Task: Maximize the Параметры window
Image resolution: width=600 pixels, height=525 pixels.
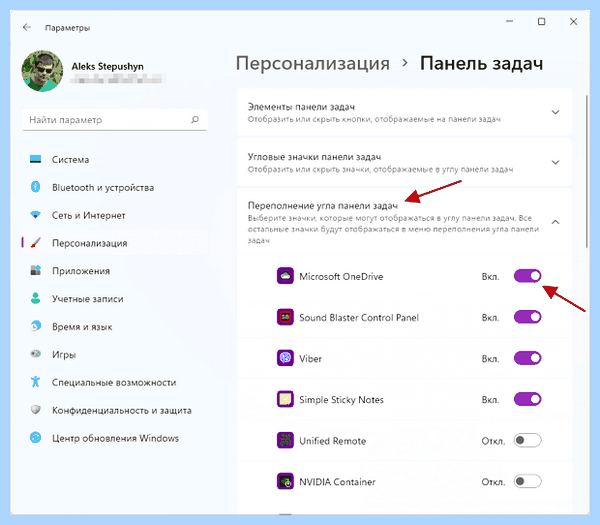Action: [541, 21]
